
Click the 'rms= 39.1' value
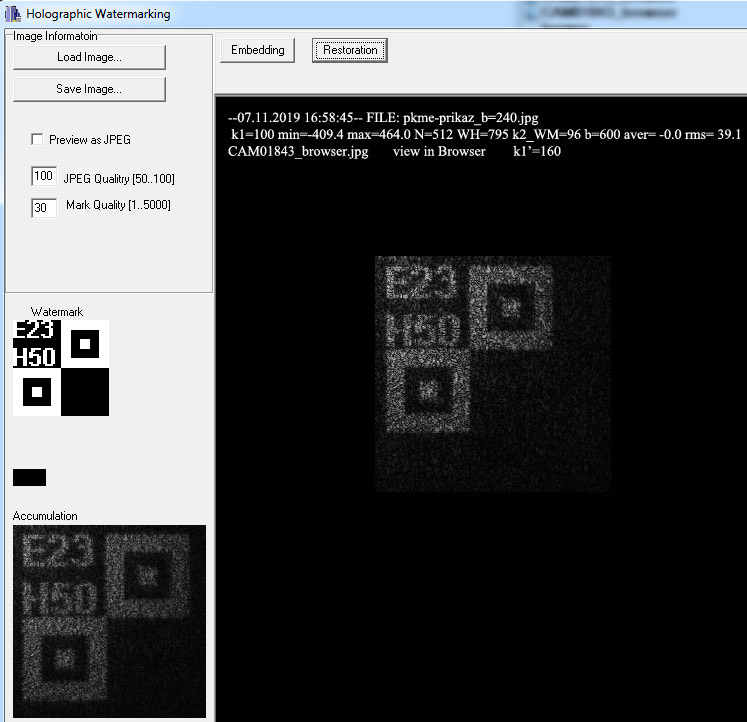713,135
